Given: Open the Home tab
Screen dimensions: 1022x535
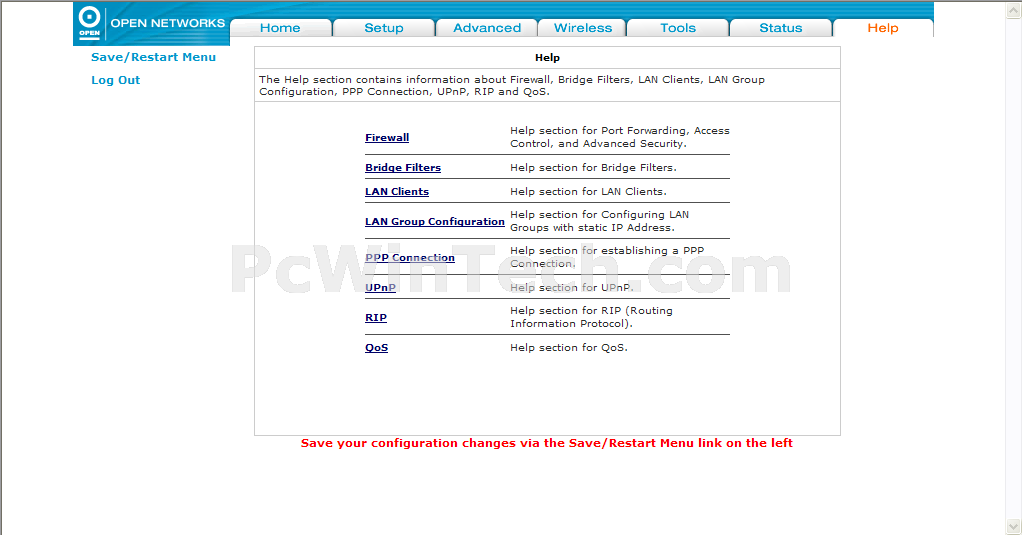Looking at the screenshot, I should (280, 28).
